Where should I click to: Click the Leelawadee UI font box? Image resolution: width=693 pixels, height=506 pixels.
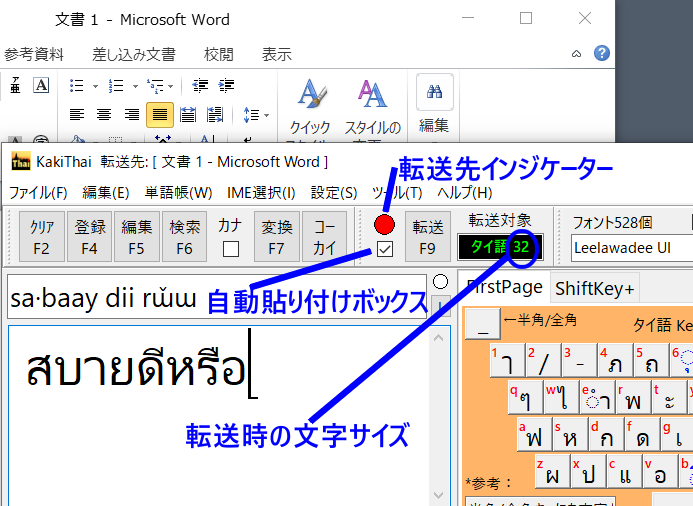(632, 248)
